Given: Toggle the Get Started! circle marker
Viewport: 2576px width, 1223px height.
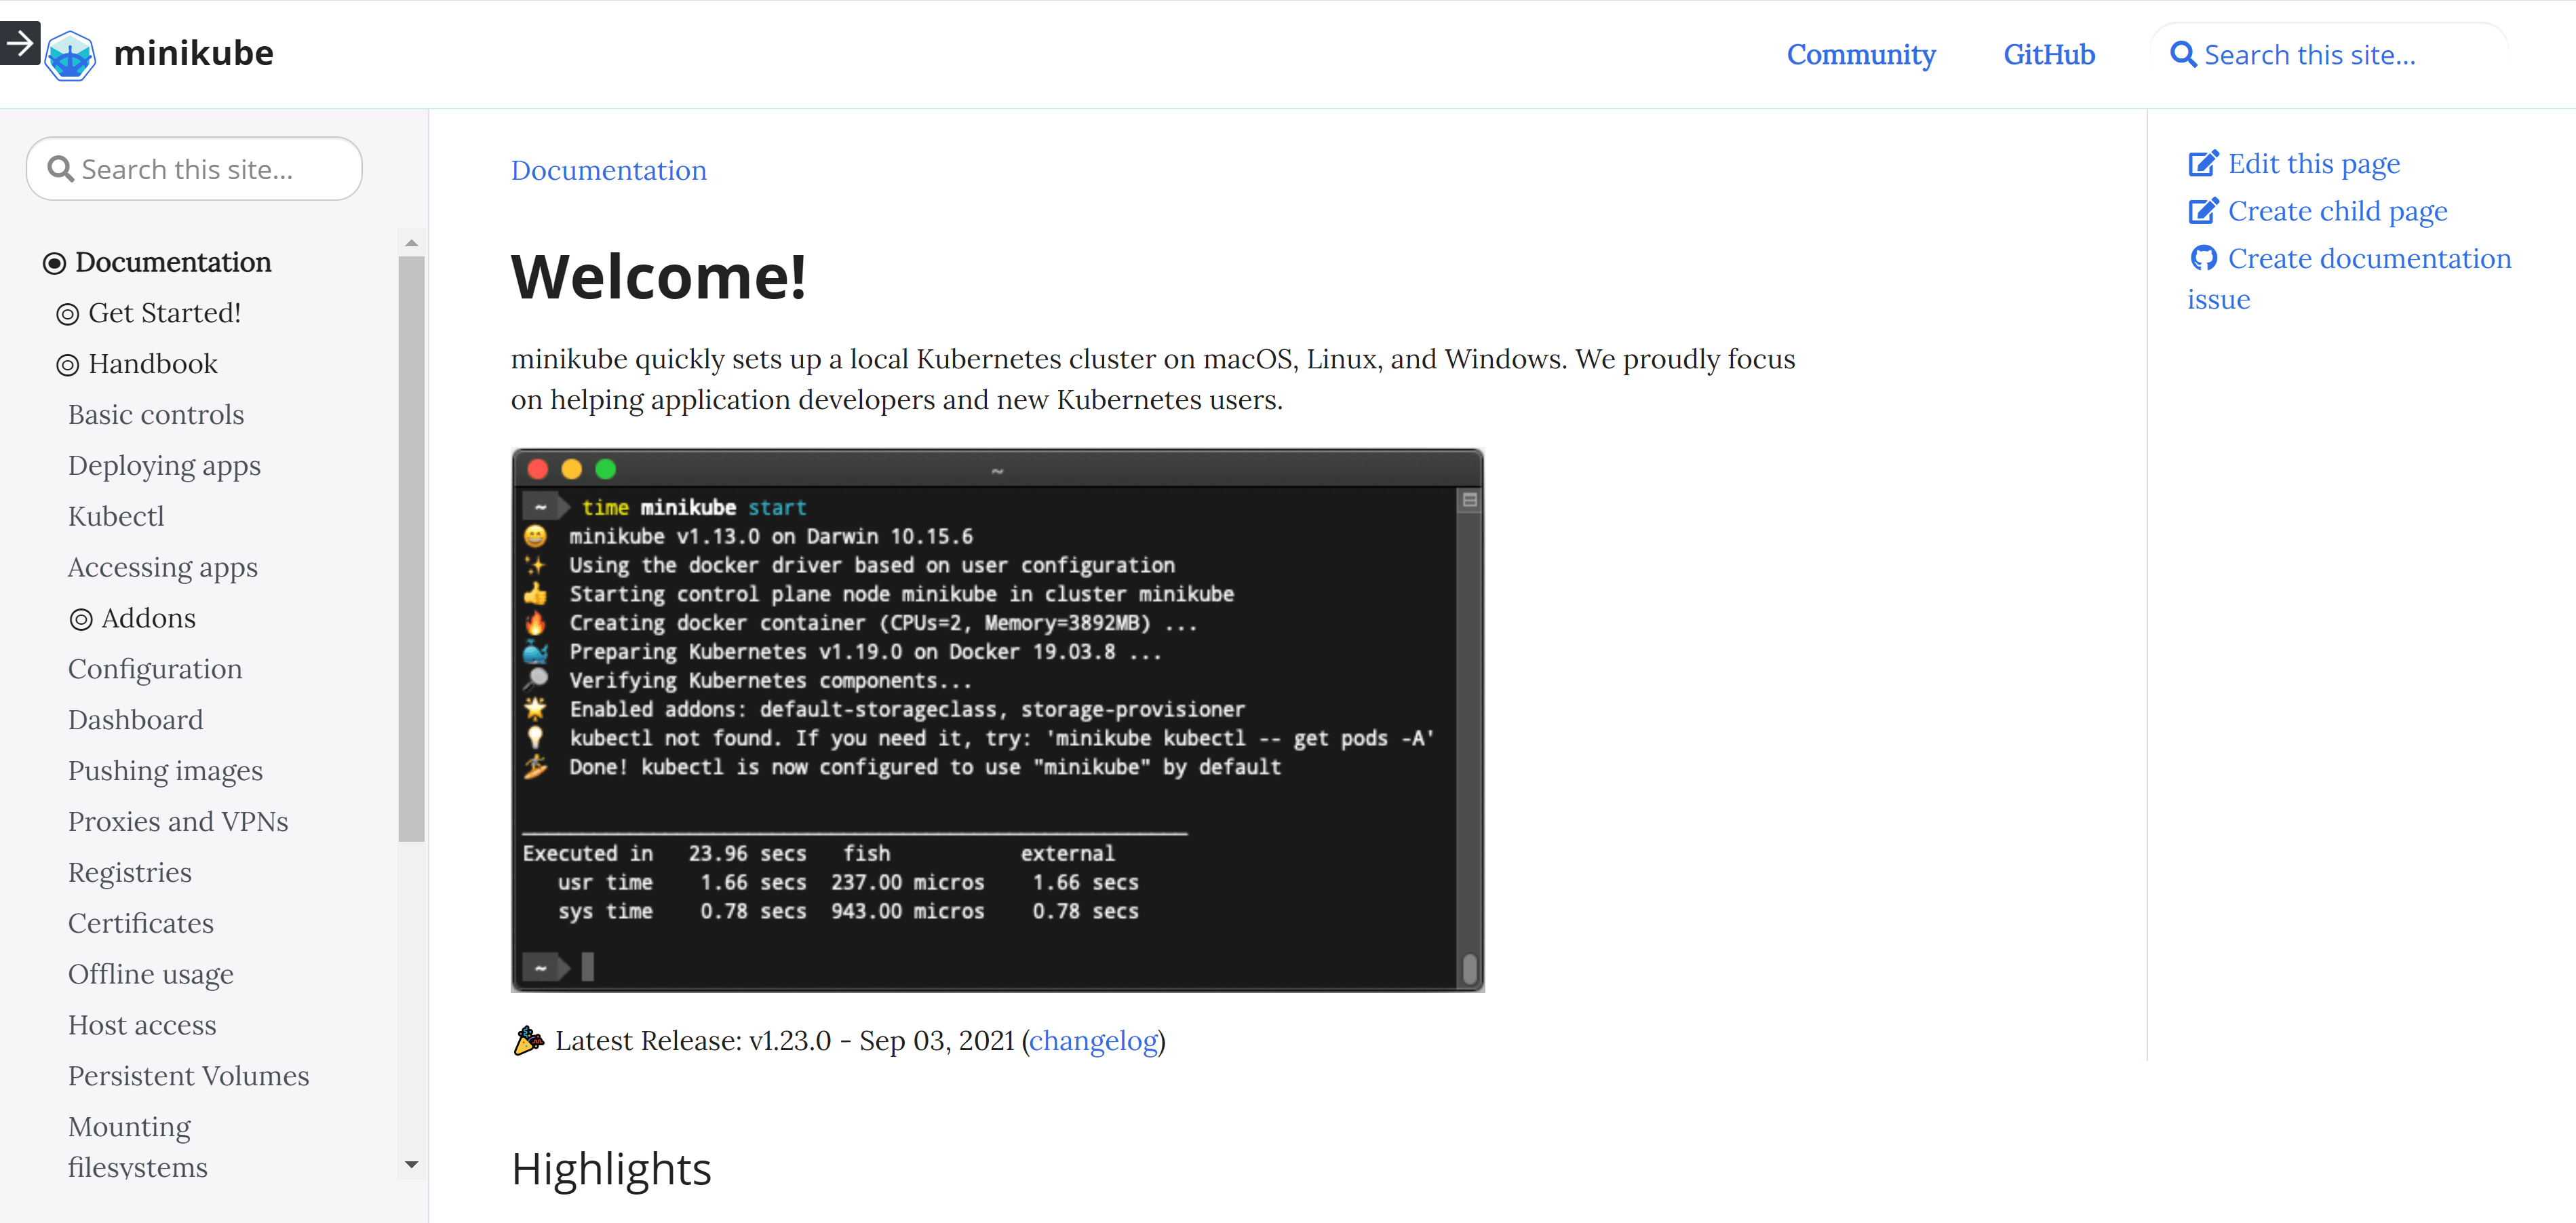Looking at the screenshot, I should click(x=67, y=314).
